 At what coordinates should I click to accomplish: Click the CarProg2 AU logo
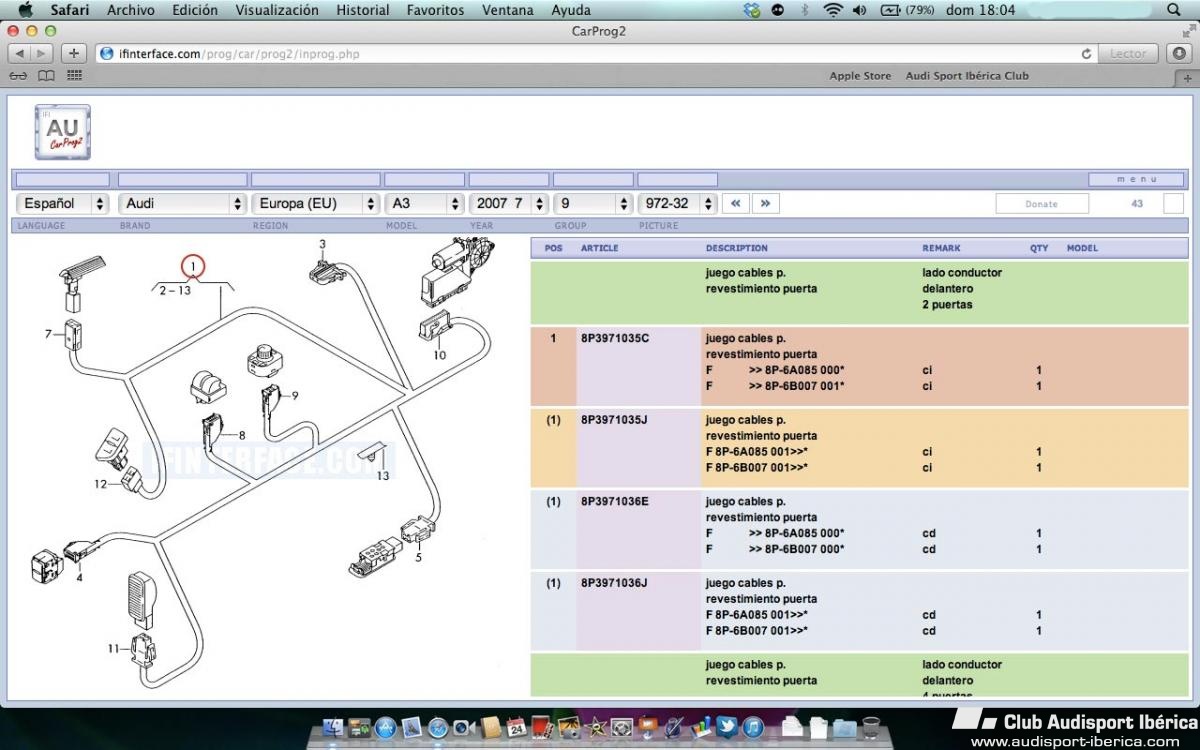[62, 132]
